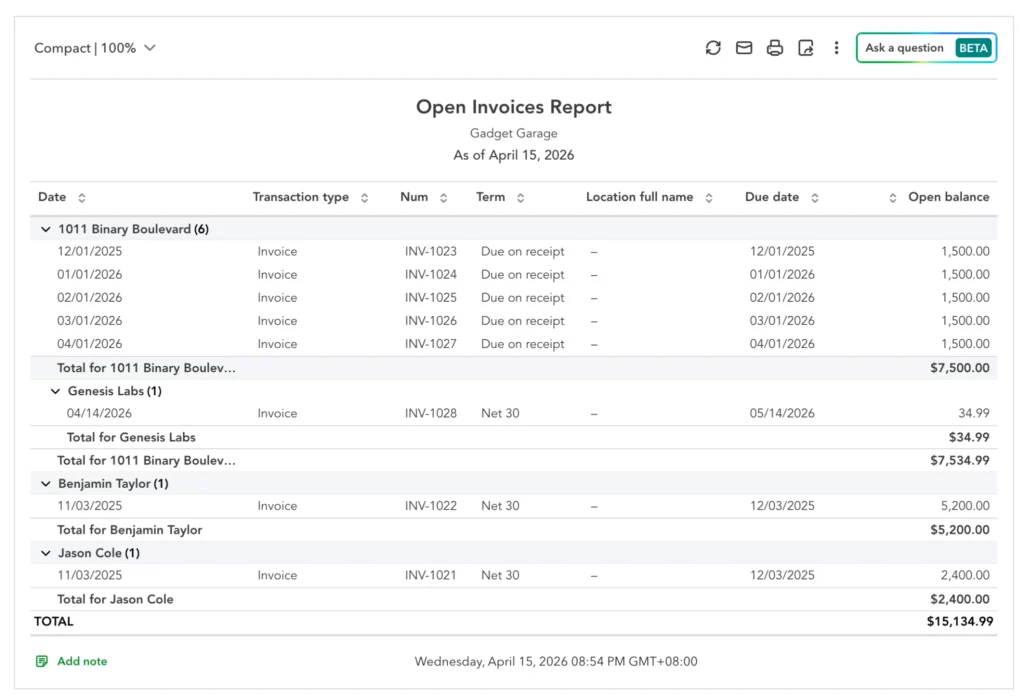Click the report timestamp footer text
1024x698 pixels.
click(556, 661)
